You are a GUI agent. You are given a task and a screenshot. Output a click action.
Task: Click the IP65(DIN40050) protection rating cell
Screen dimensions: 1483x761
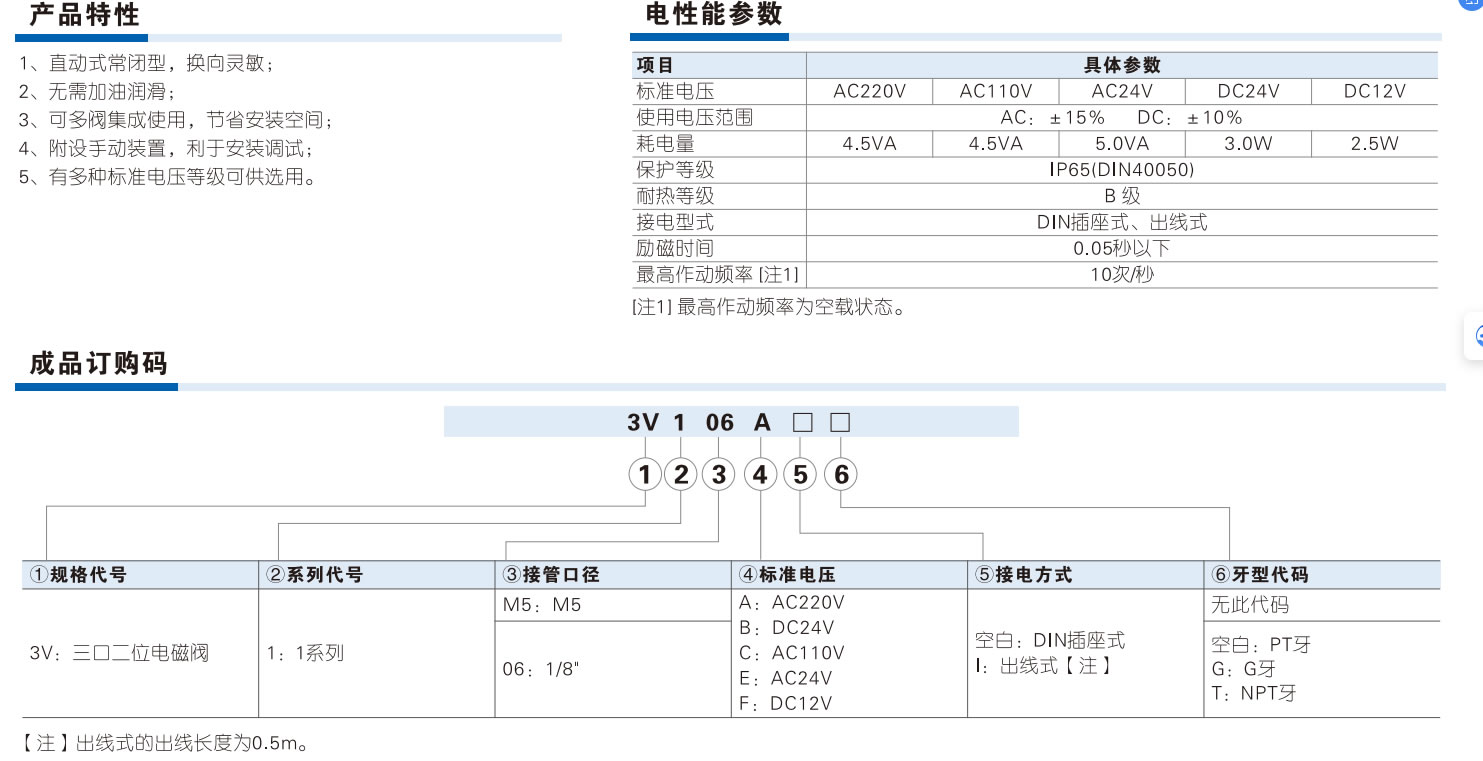[1122, 170]
